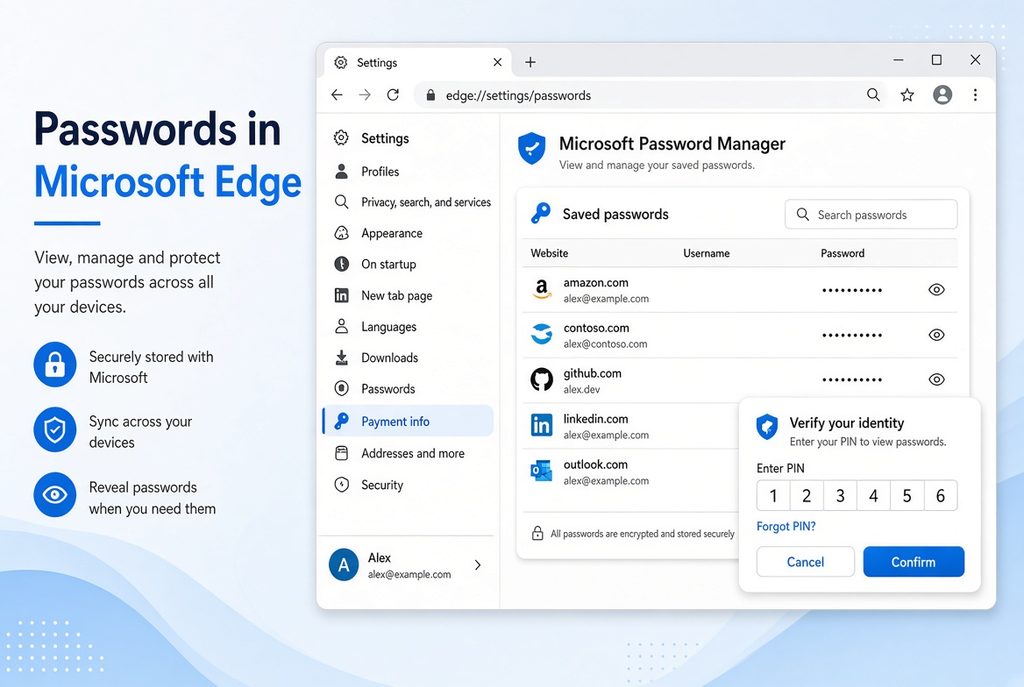This screenshot has width=1024, height=687.
Task: Click the first PIN digit box
Action: coord(773,496)
